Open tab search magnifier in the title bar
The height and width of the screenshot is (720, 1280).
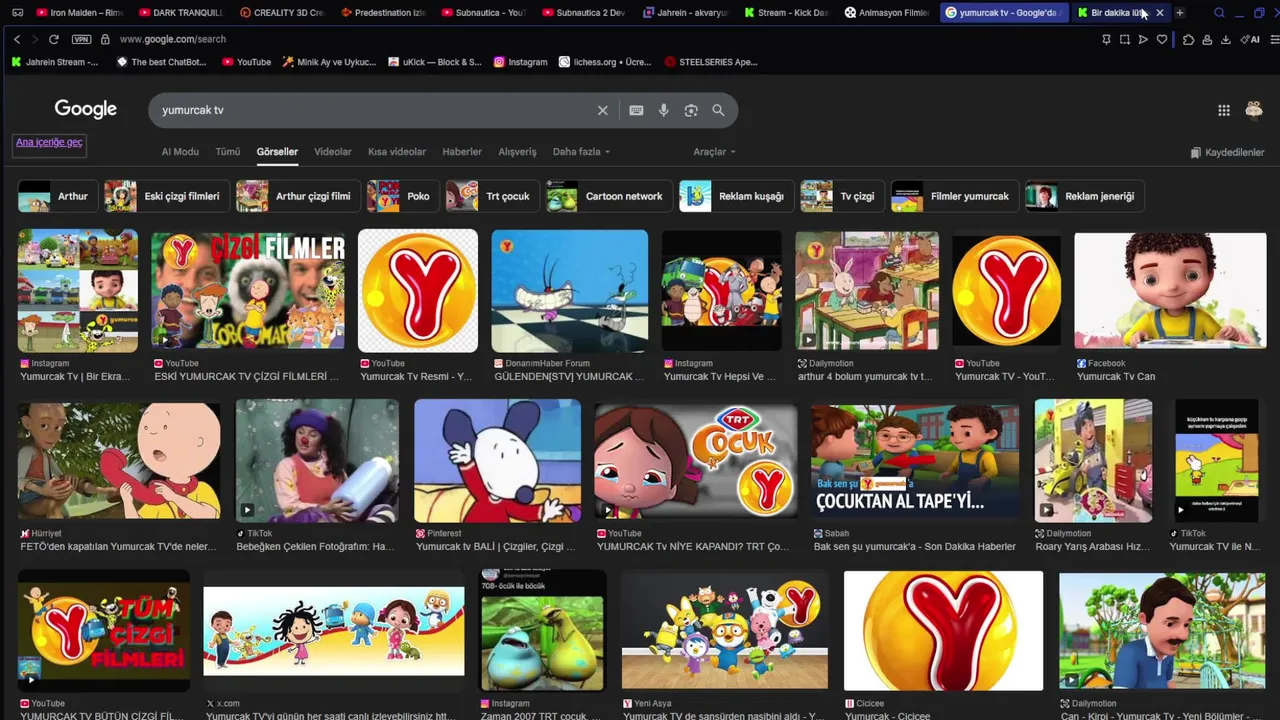click(1219, 13)
